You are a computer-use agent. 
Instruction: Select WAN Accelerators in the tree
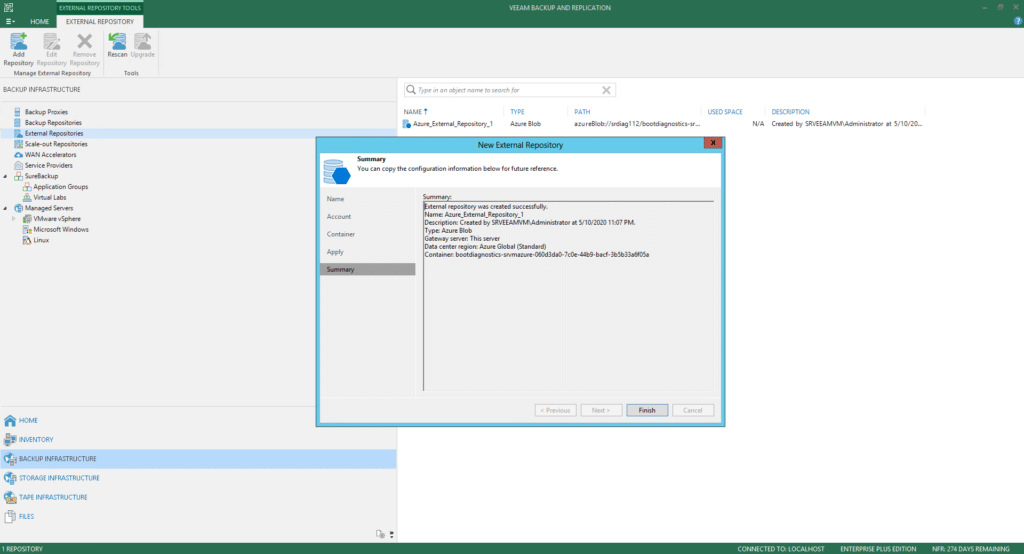point(50,155)
